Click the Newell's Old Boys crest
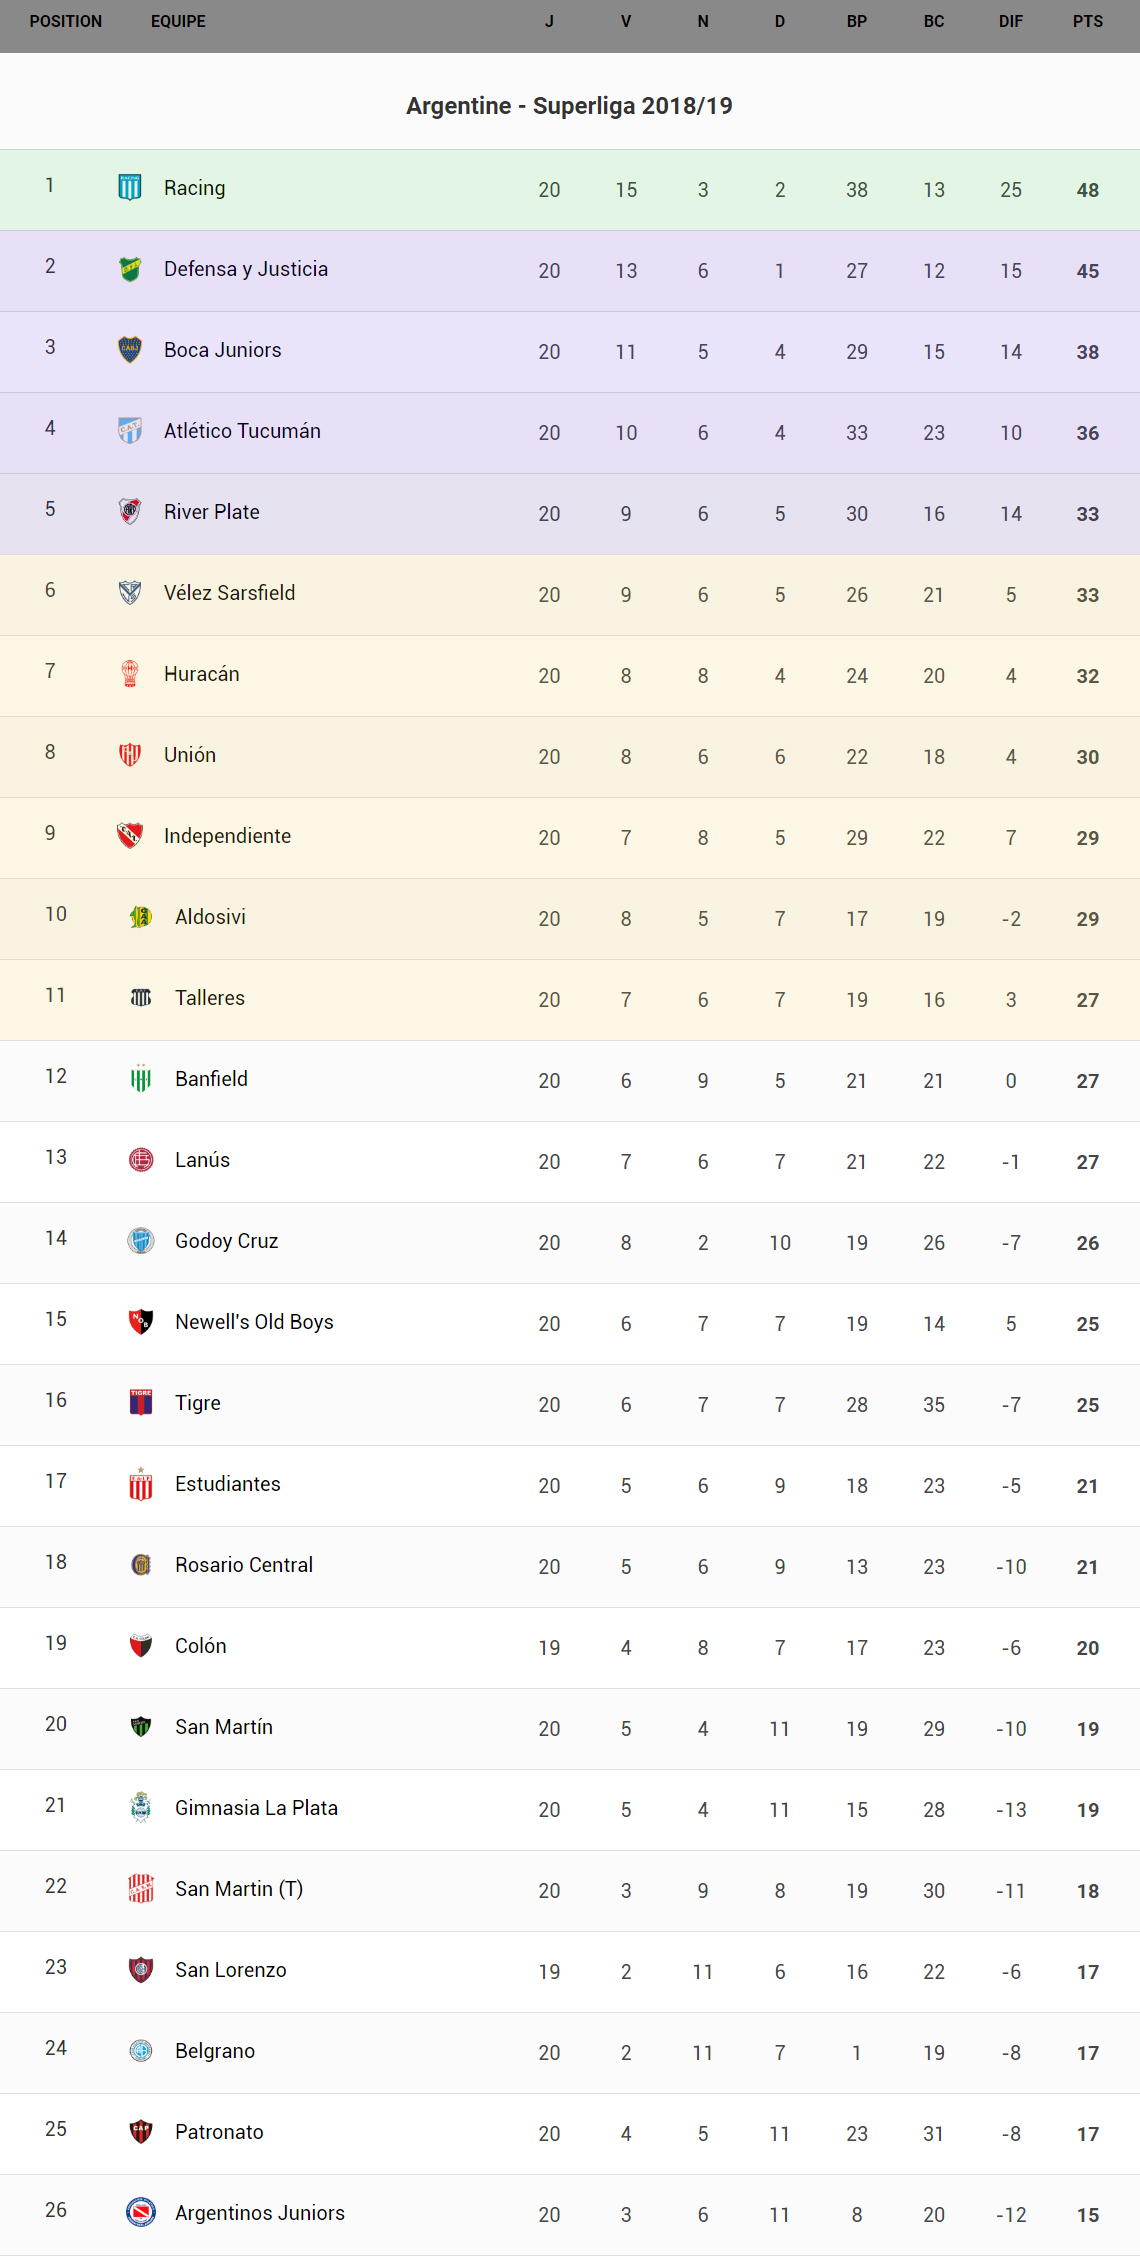The image size is (1140, 2265). [x=141, y=1321]
